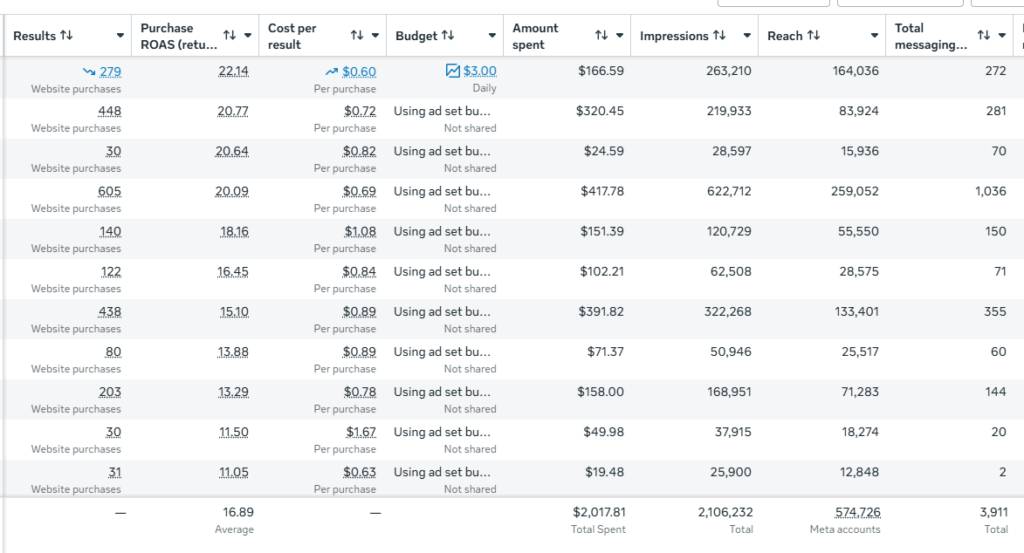This screenshot has height=553, width=1024.
Task: Select the $19.48 amount spent cell
Action: (x=604, y=472)
